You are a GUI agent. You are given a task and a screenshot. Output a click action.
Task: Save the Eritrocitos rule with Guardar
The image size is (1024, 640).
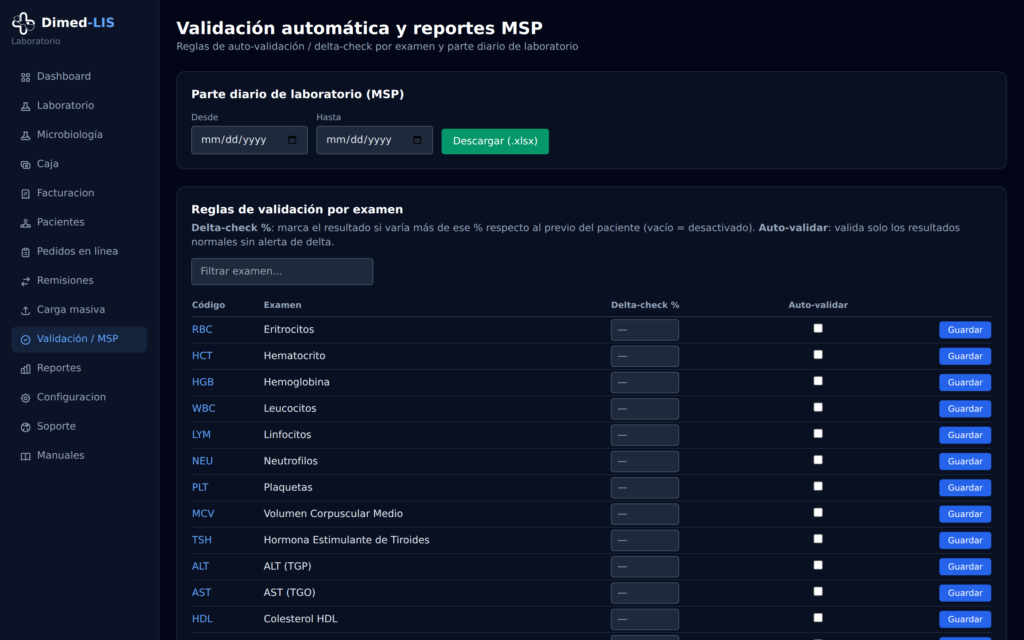[965, 330]
